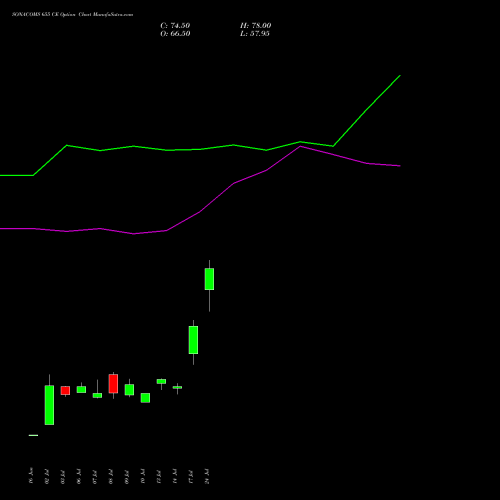
Task: Click the open value O: 66.50
Action: point(175,34)
